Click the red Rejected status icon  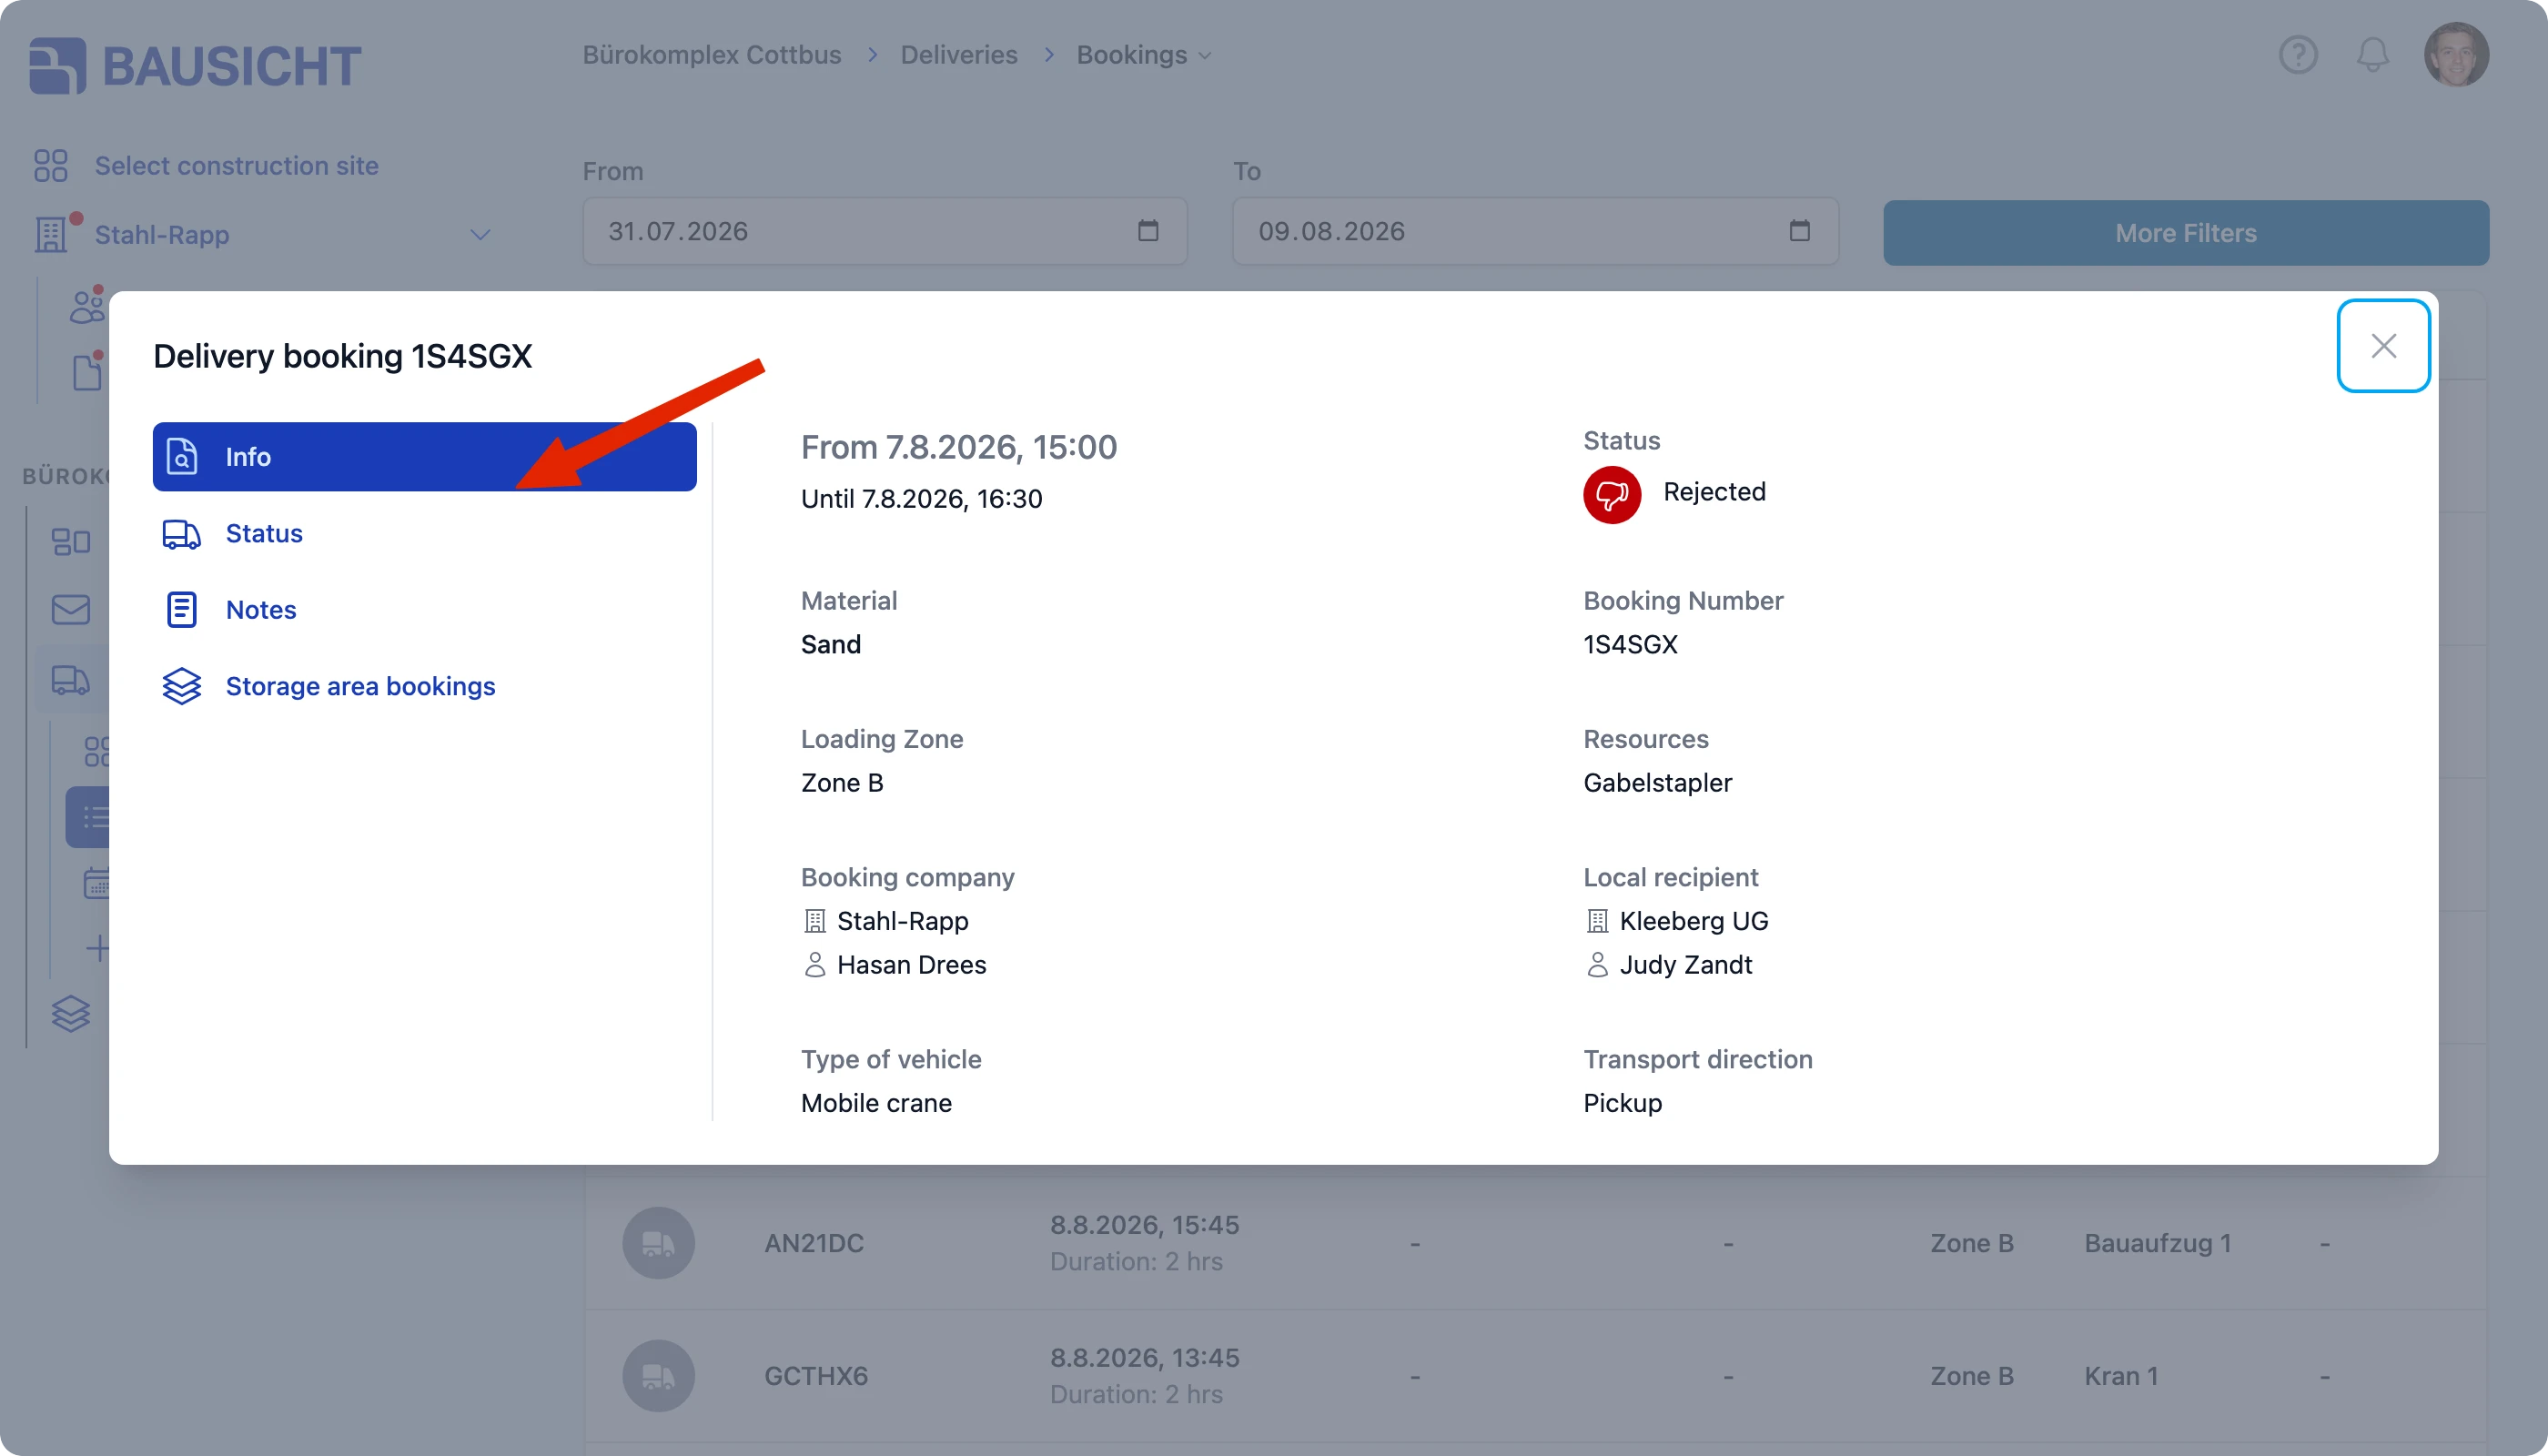pos(1612,495)
